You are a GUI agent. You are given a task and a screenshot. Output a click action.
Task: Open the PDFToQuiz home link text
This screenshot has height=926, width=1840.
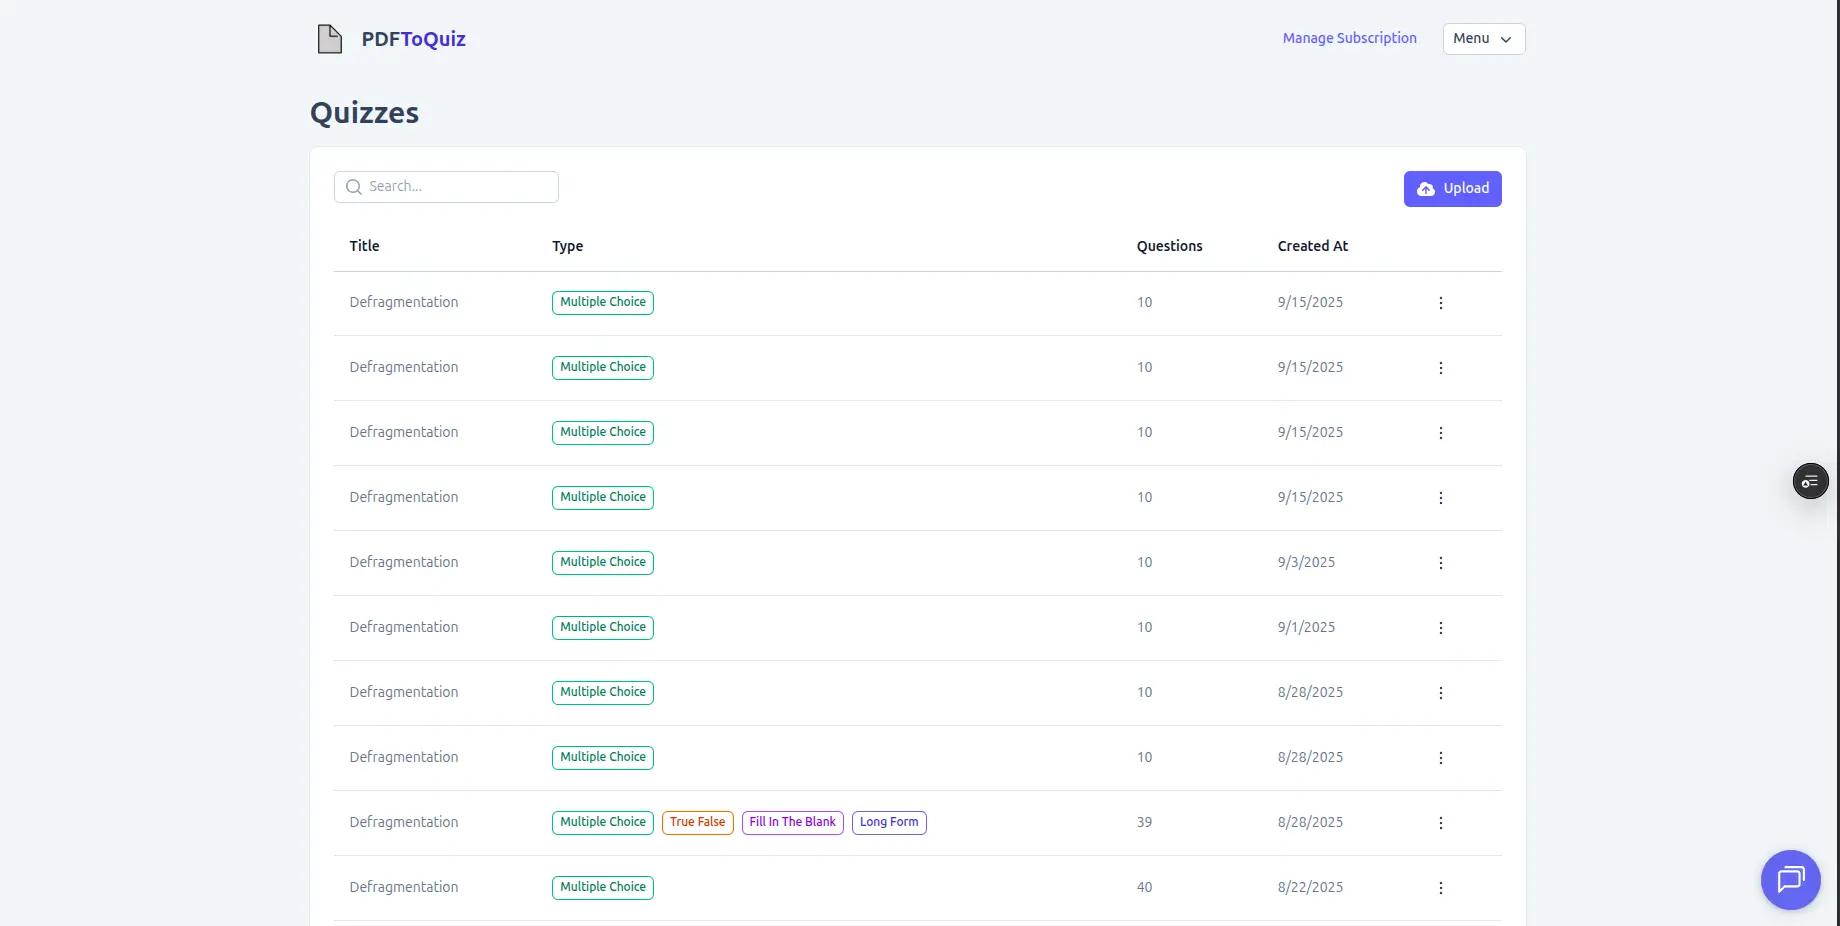pos(413,39)
